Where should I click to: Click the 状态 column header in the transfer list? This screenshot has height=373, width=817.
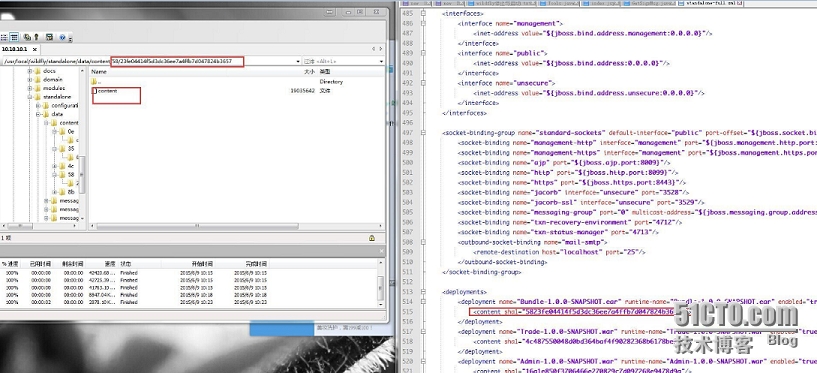pos(126,264)
